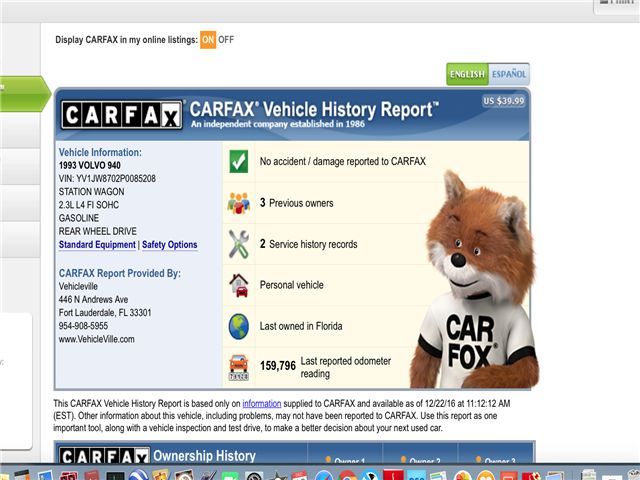This screenshot has width=640, height=480.
Task: Switch the listings display to OFF
Action: click(x=226, y=40)
